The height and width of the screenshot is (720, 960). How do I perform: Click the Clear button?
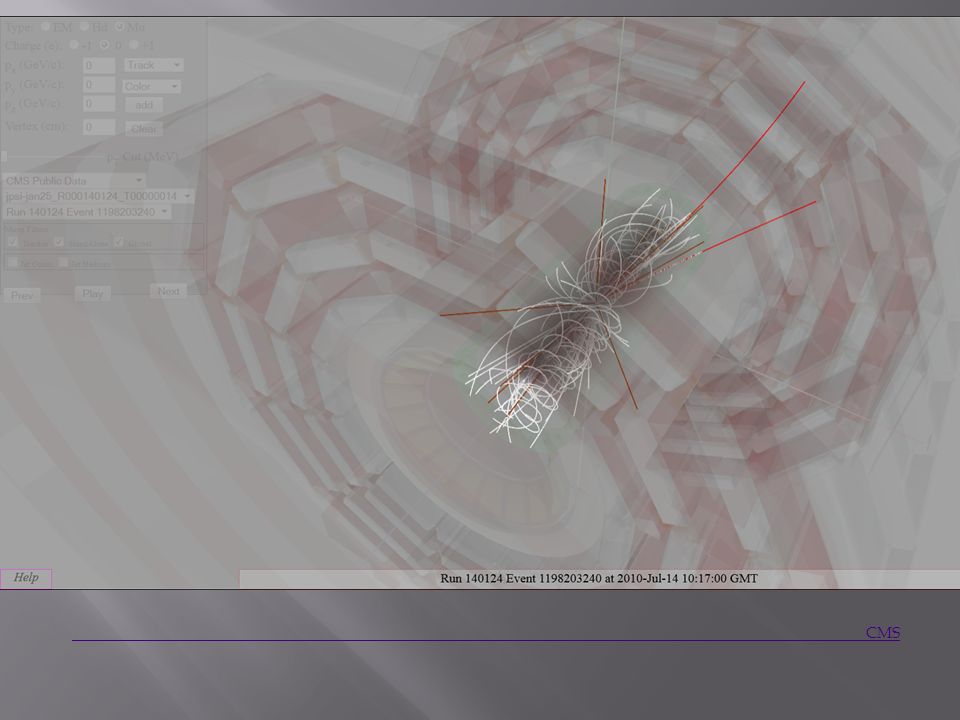tap(144, 129)
